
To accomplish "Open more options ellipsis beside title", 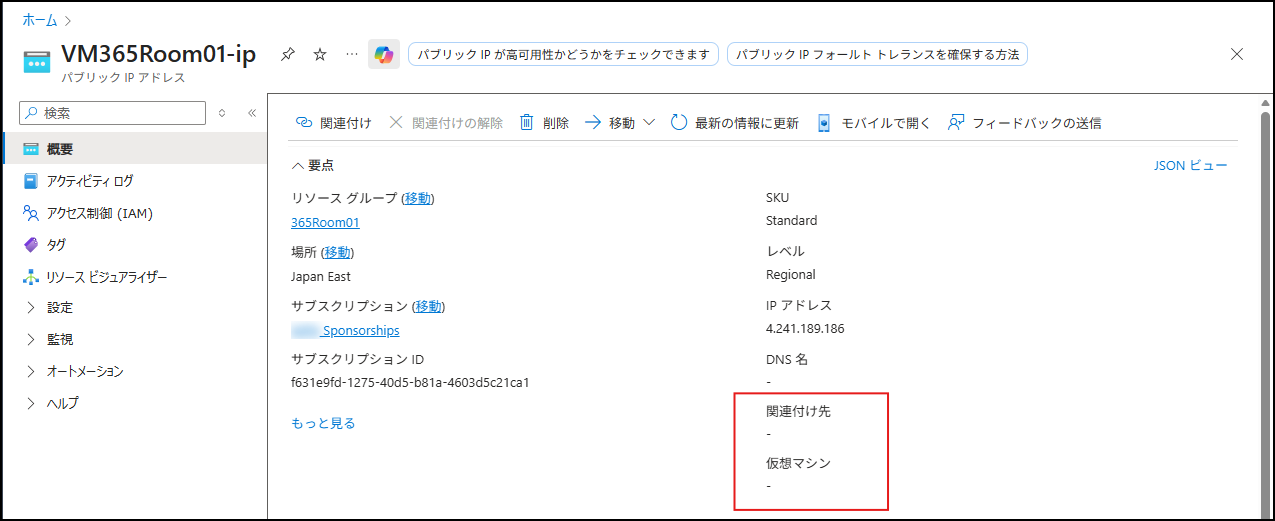I will pos(351,55).
